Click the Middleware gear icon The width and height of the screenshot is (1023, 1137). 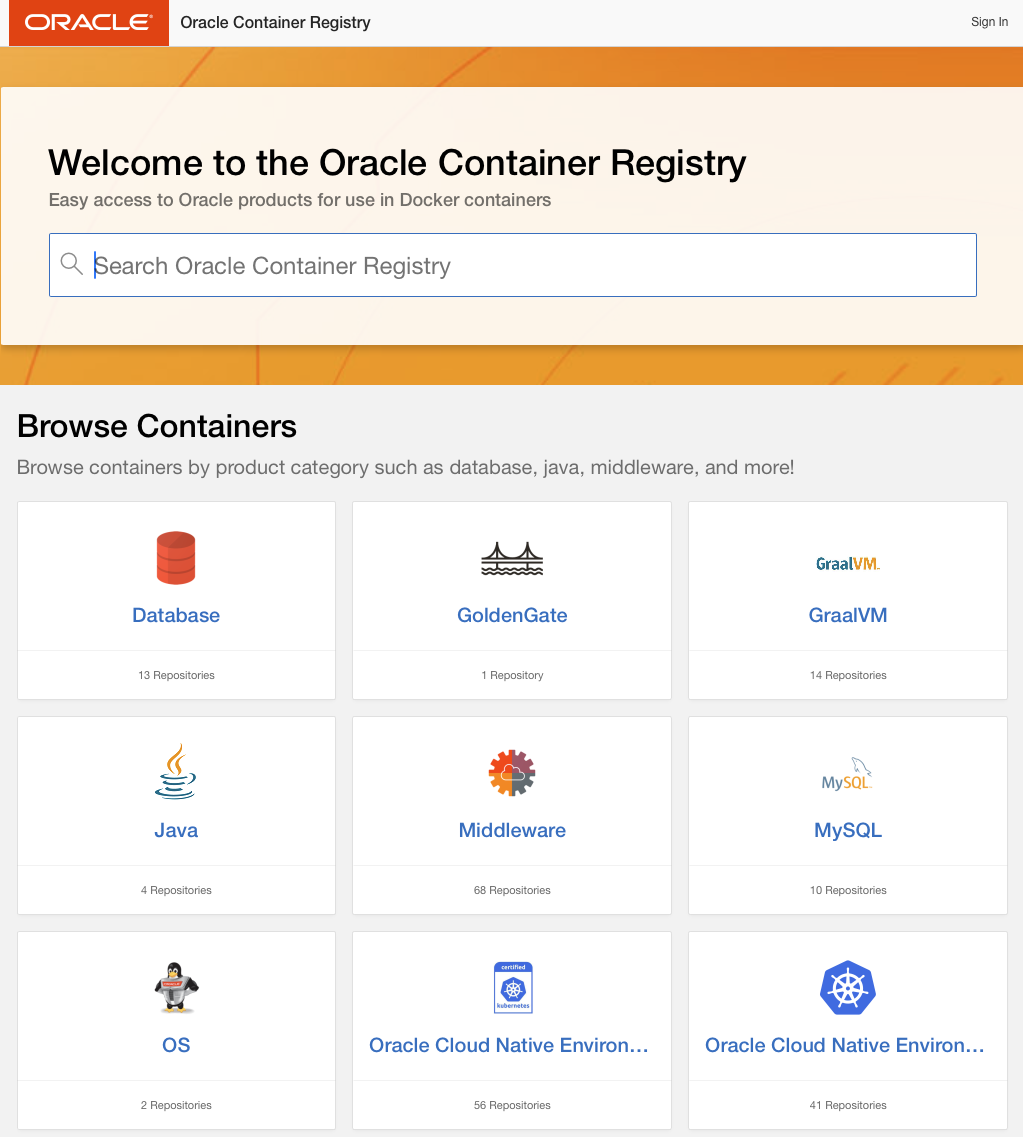(x=512, y=773)
